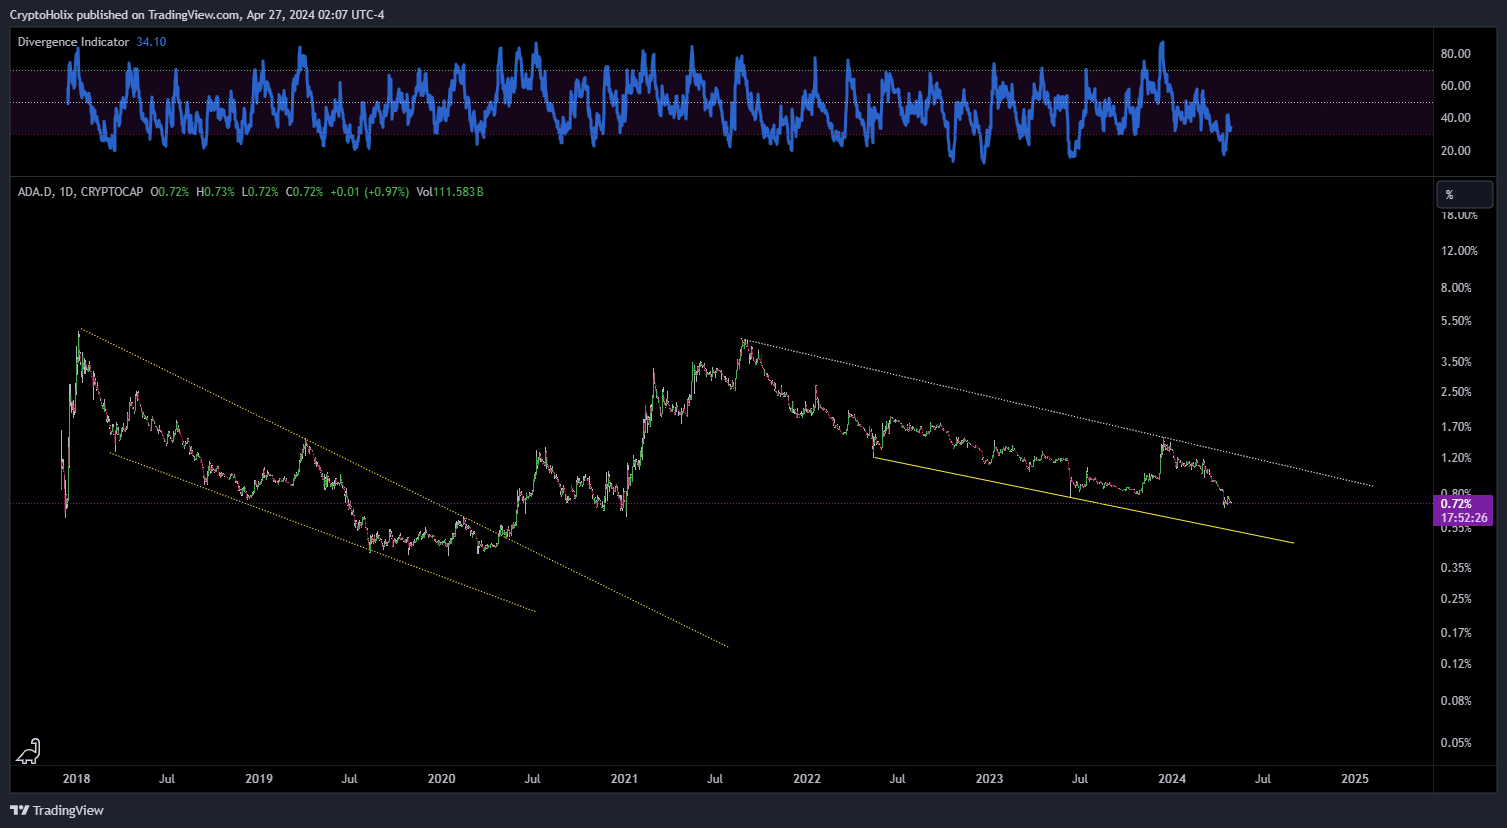Click the Vol 111.583B volume readout
1507x828 pixels.
coord(450,191)
